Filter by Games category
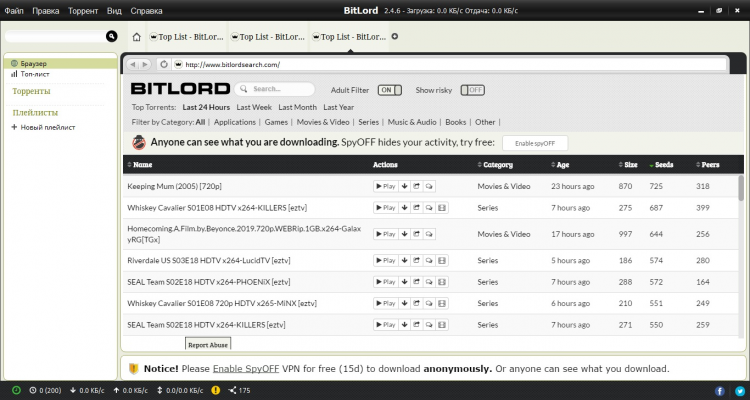The image size is (750, 400). tap(276, 122)
